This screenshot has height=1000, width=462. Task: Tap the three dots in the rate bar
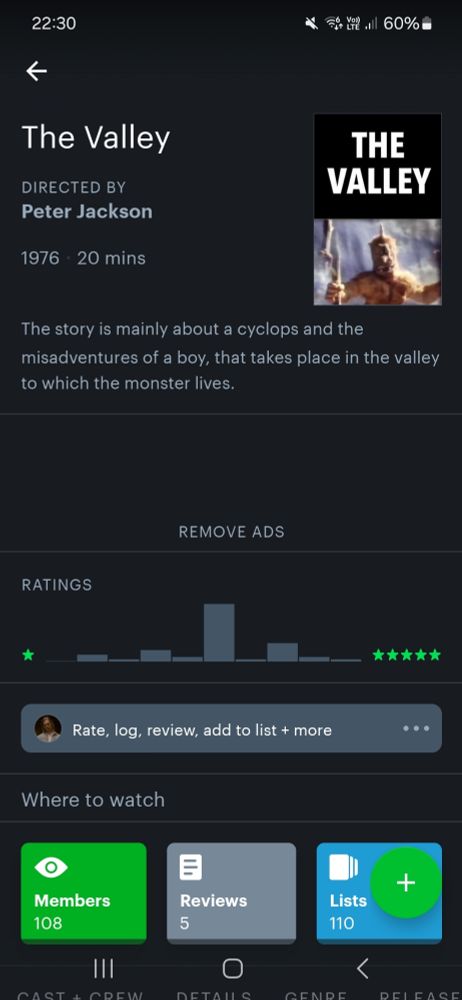416,728
